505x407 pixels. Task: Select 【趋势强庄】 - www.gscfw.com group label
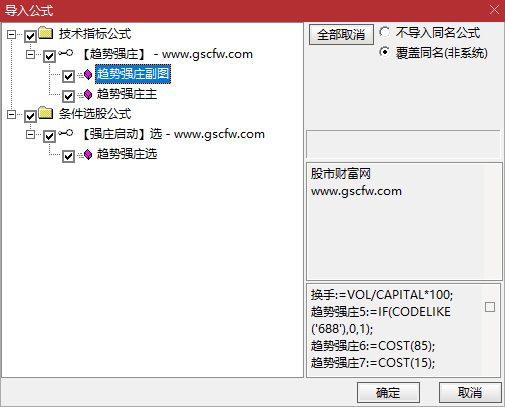[167, 54]
